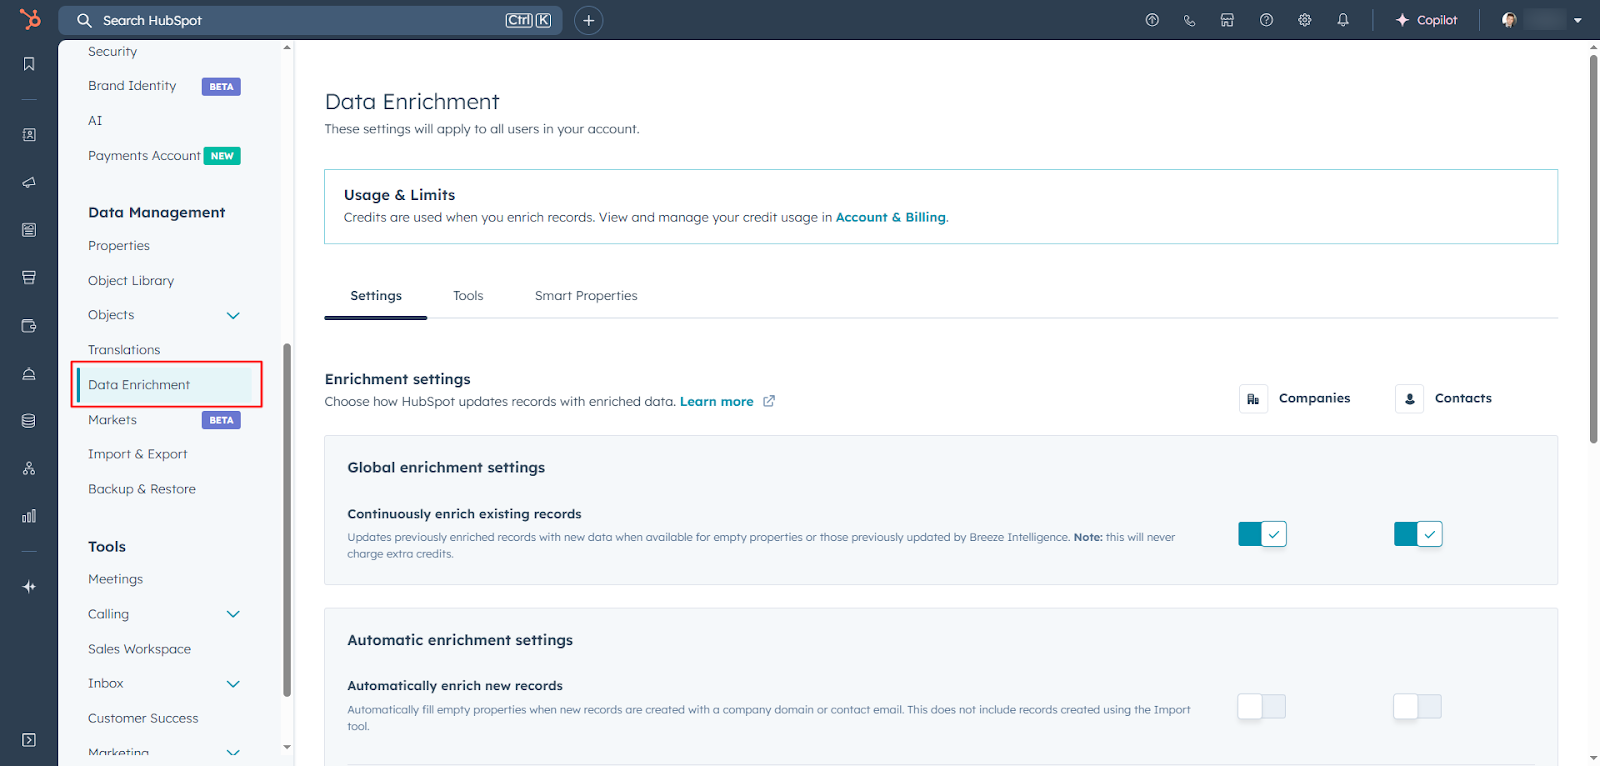
Task: Expand the Objects submenu chevron
Action: (233, 315)
